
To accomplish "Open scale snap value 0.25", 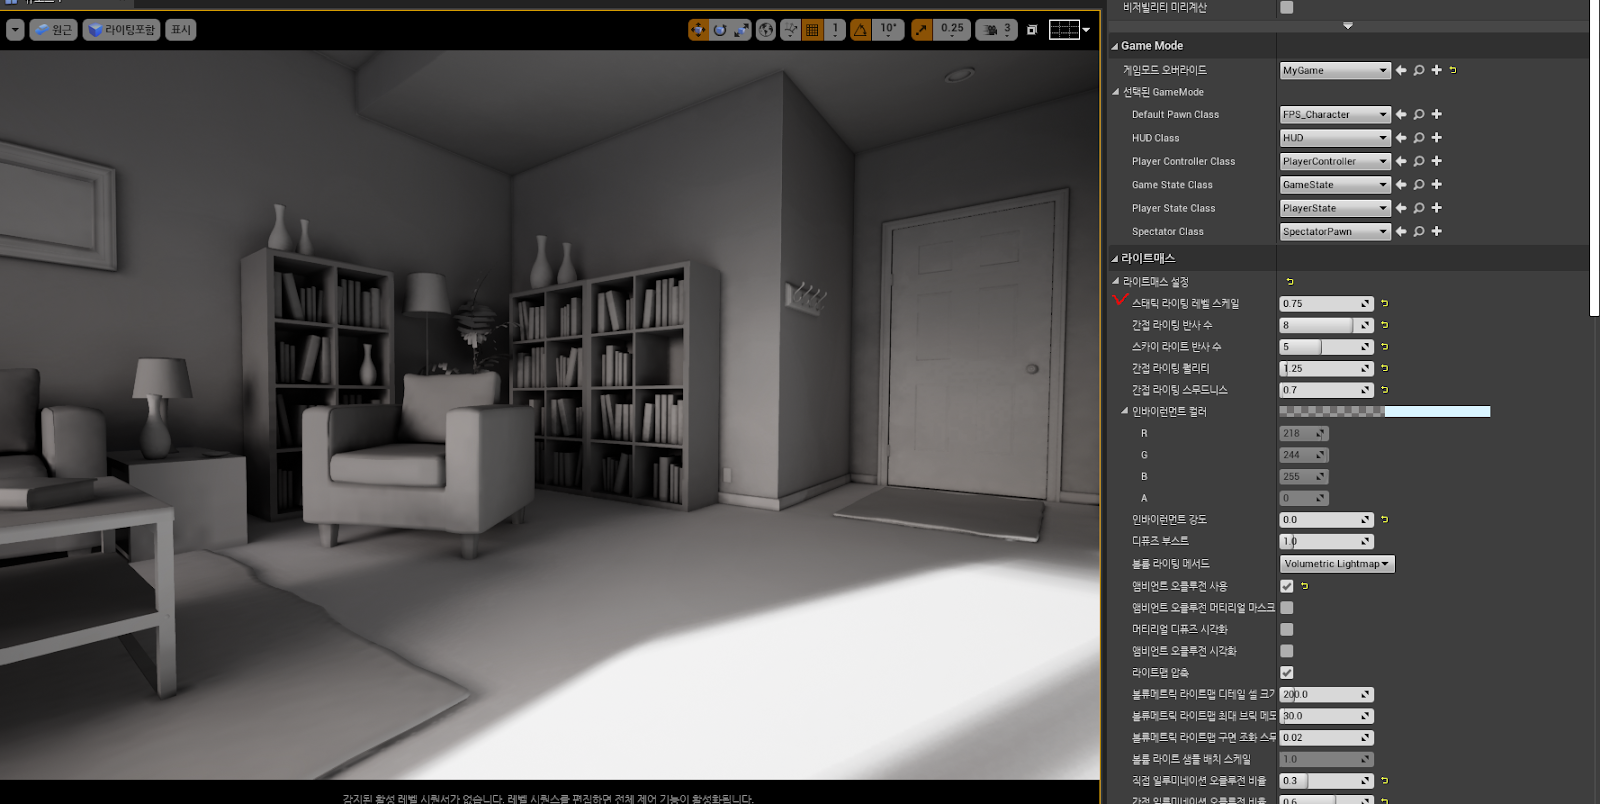I will coord(952,30).
